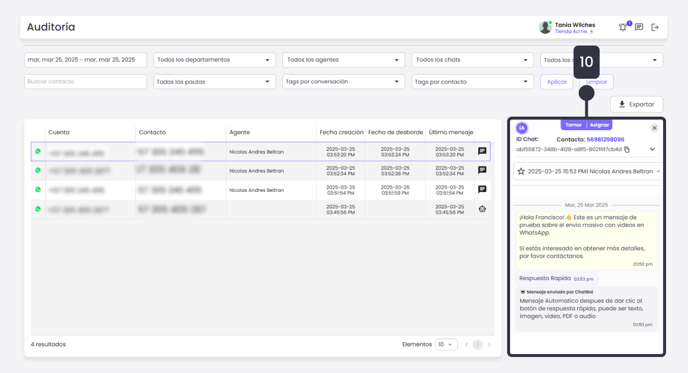
Task: Open the notifications bell
Action: pyautogui.click(x=623, y=27)
